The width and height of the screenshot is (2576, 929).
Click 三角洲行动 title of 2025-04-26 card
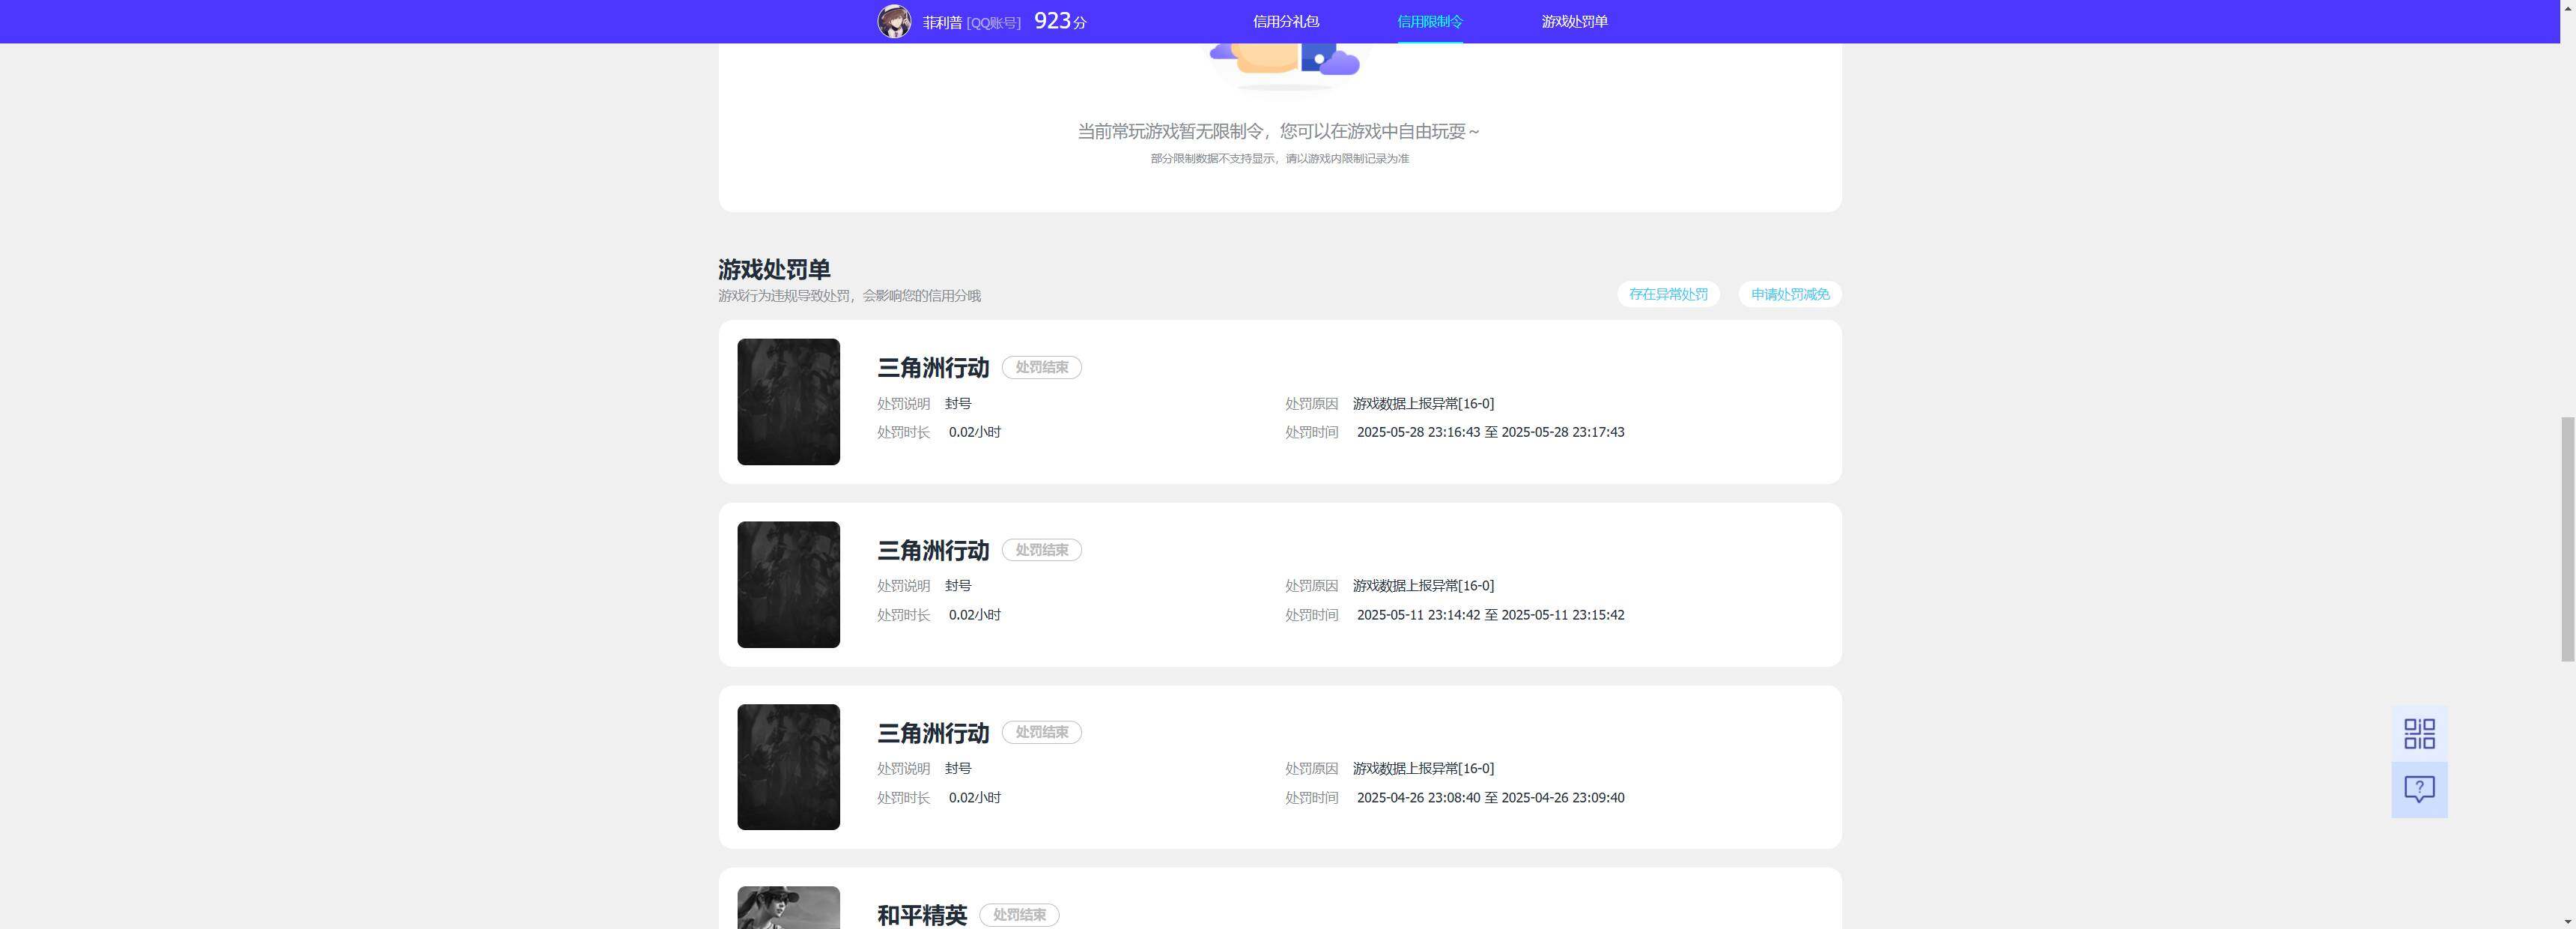tap(933, 733)
